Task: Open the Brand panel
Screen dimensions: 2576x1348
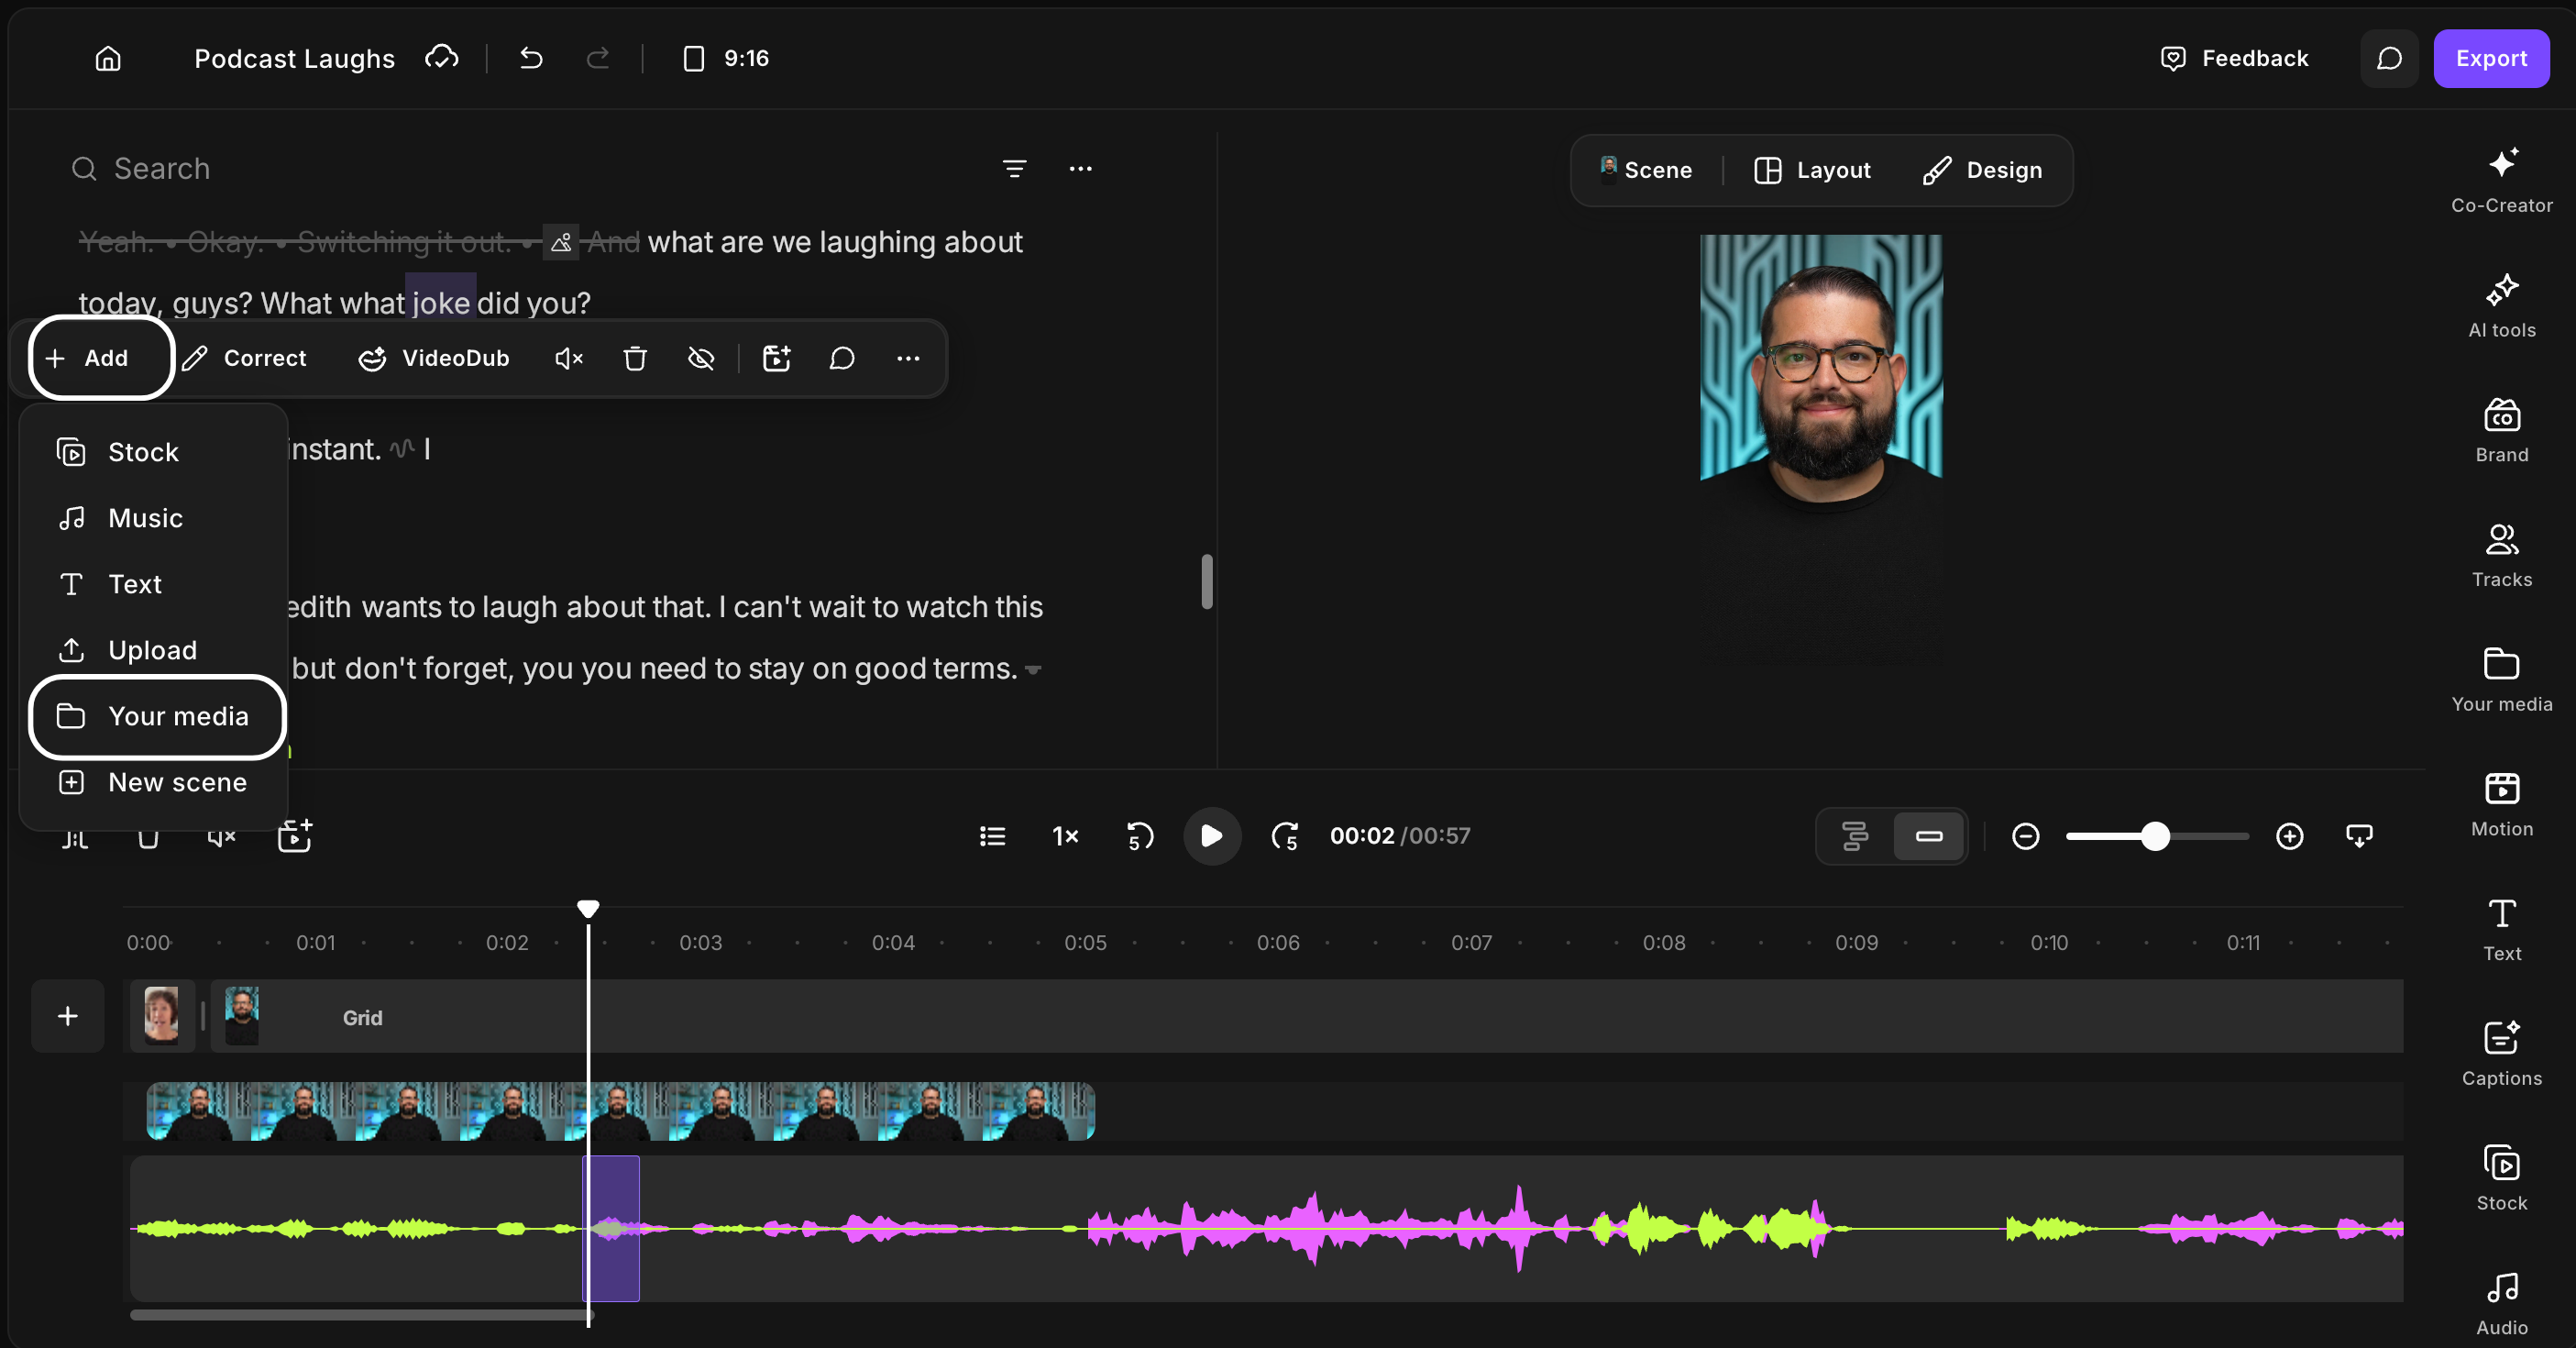Action: coord(2501,430)
